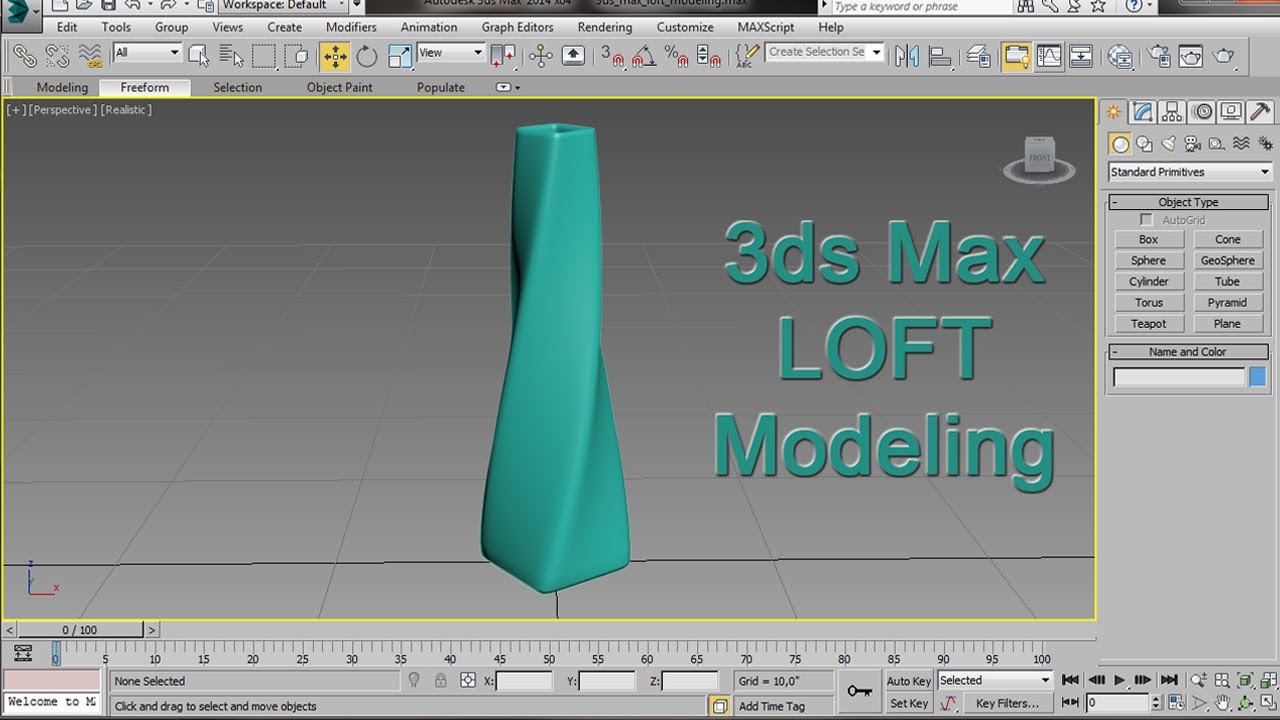The height and width of the screenshot is (720, 1280).
Task: Open the key mode Selected dropdown
Action: pyautogui.click(x=994, y=680)
